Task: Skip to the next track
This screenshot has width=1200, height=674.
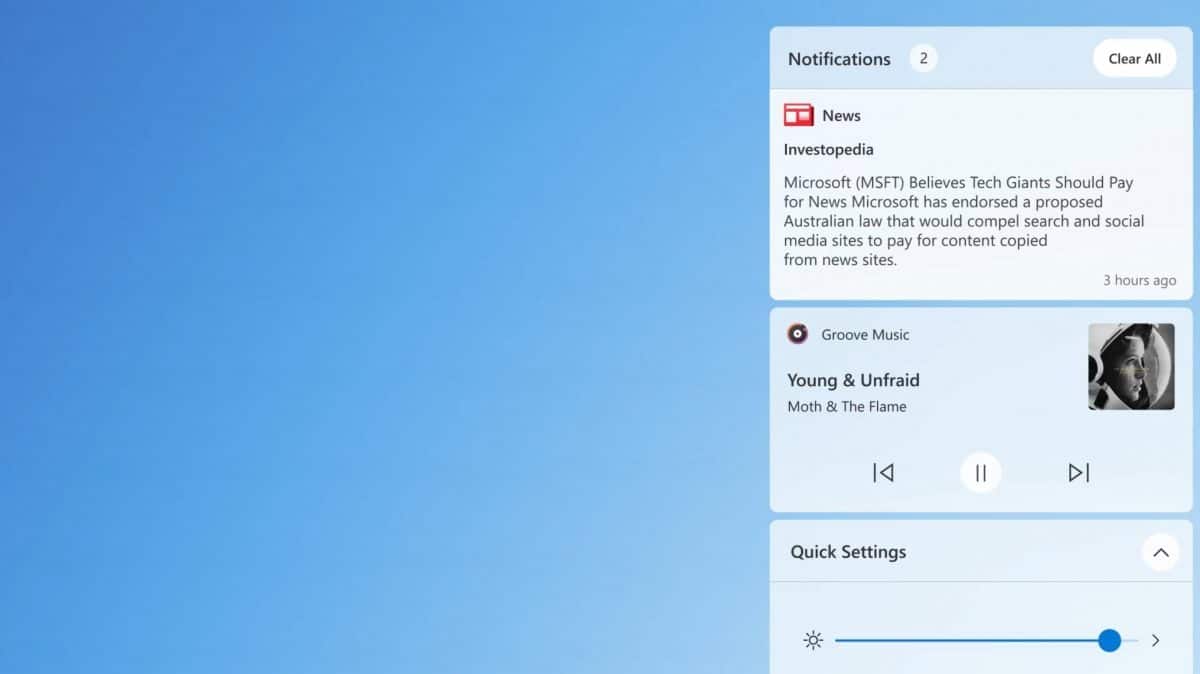Action: click(1079, 472)
